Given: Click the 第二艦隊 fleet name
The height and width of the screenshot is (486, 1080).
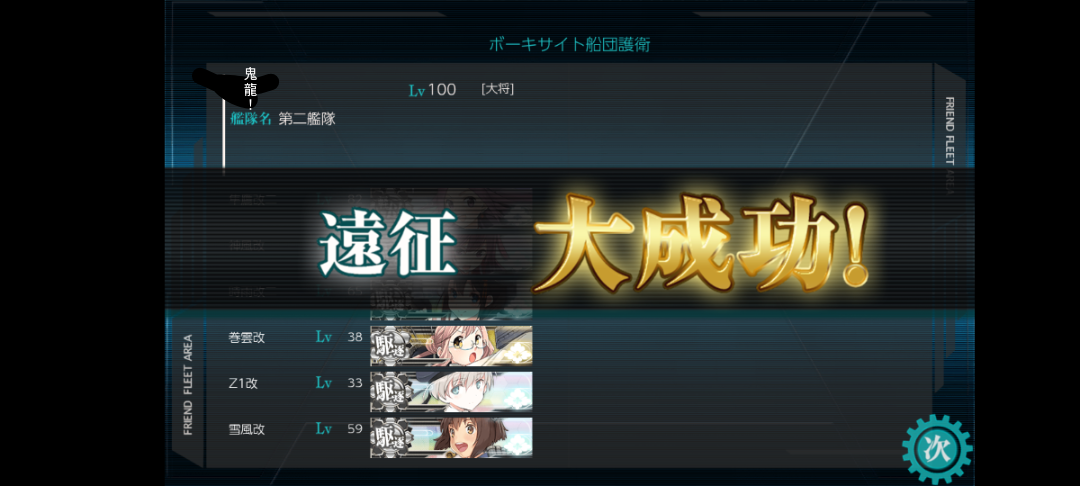Looking at the screenshot, I should click(x=307, y=118).
